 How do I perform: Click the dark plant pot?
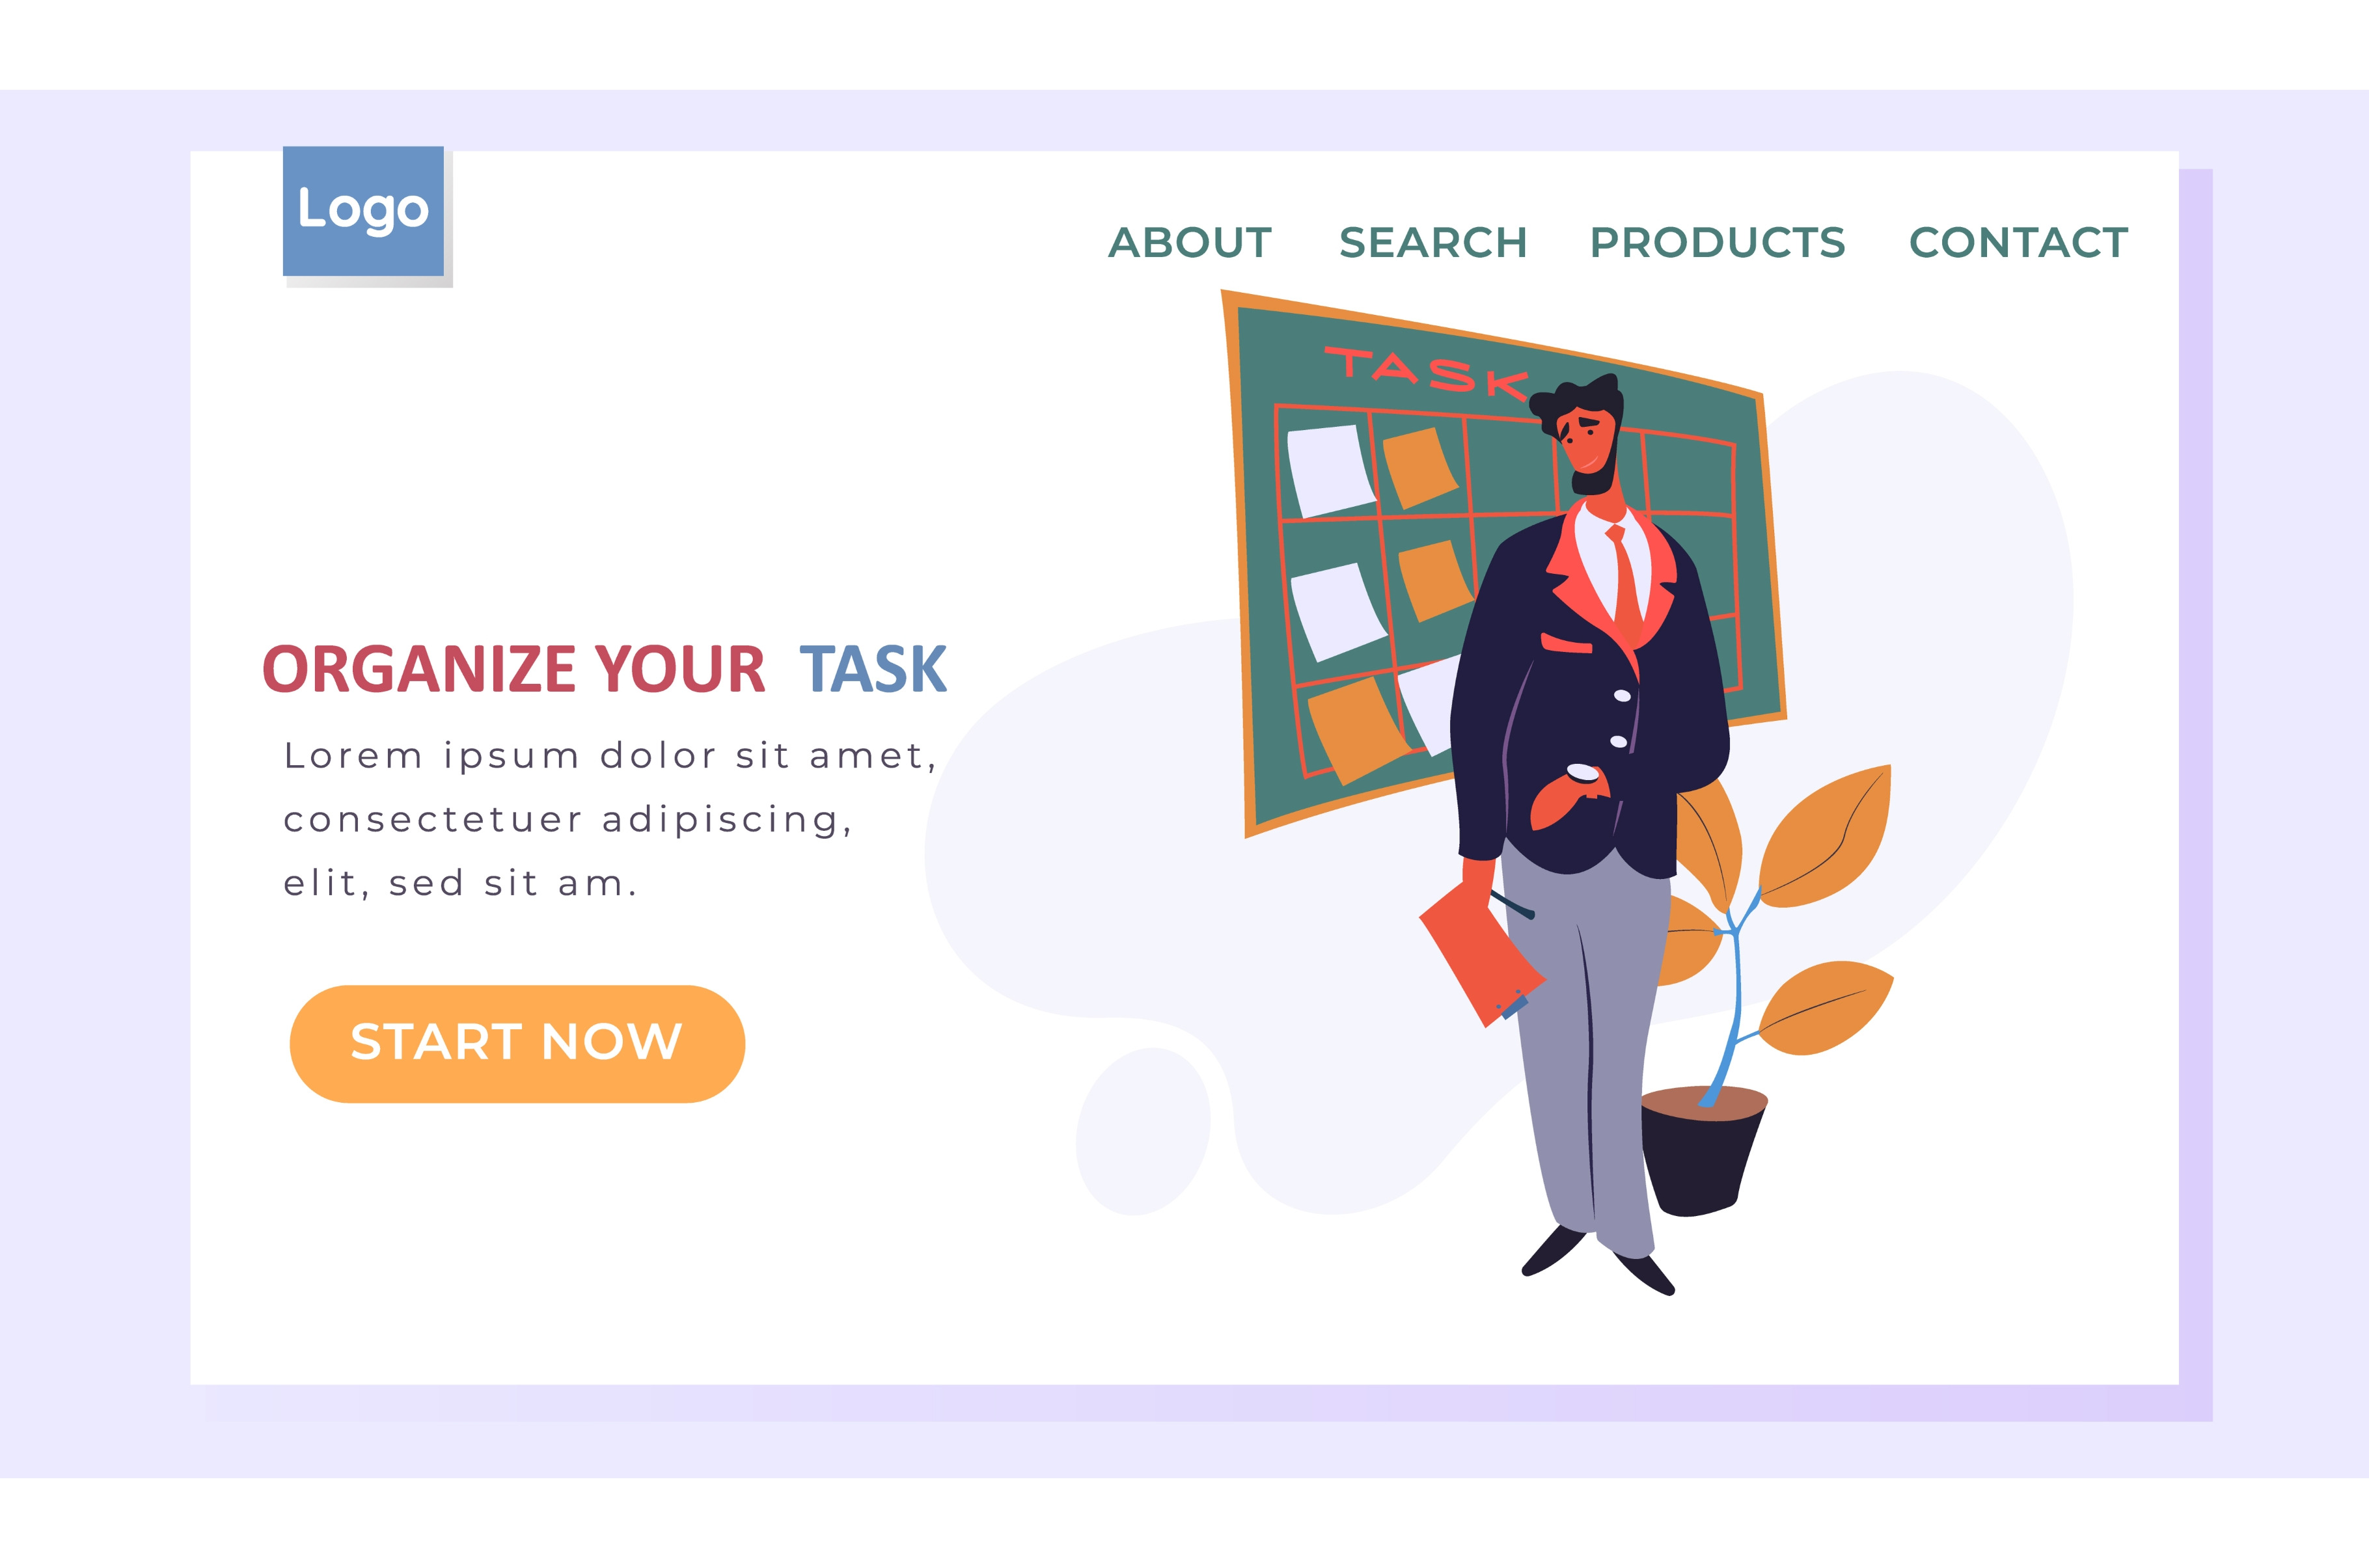[1702, 1151]
